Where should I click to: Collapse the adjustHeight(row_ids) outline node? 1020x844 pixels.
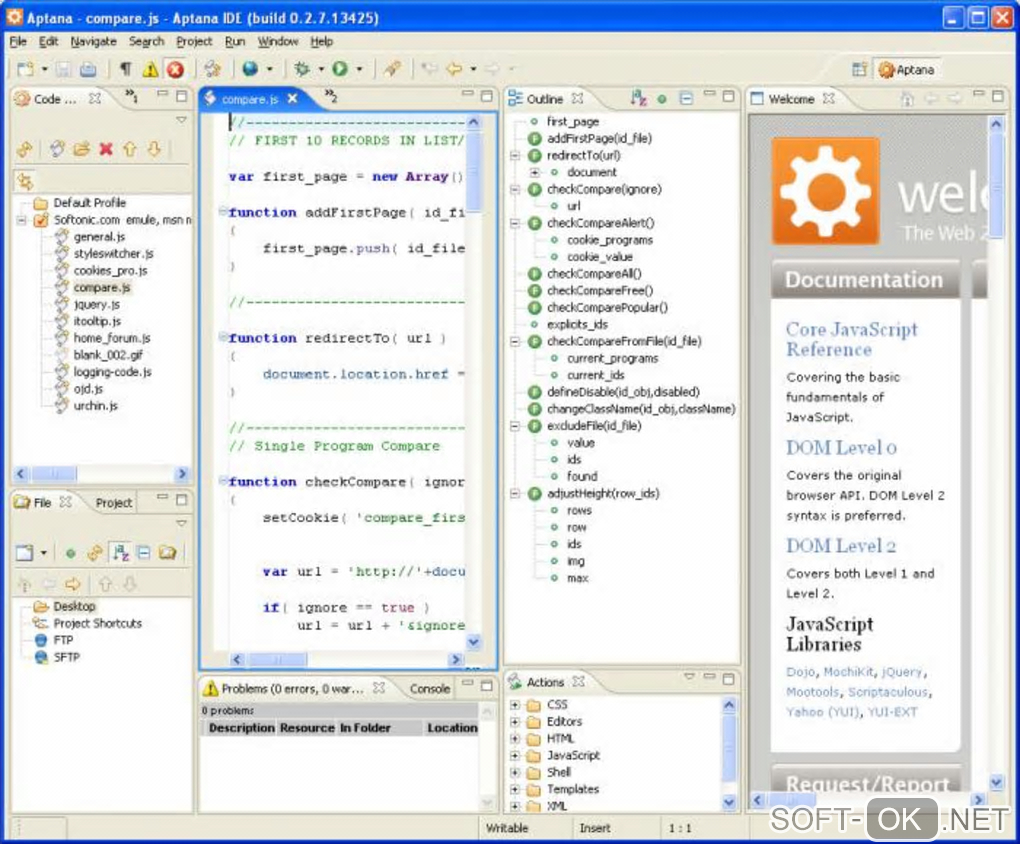point(516,494)
